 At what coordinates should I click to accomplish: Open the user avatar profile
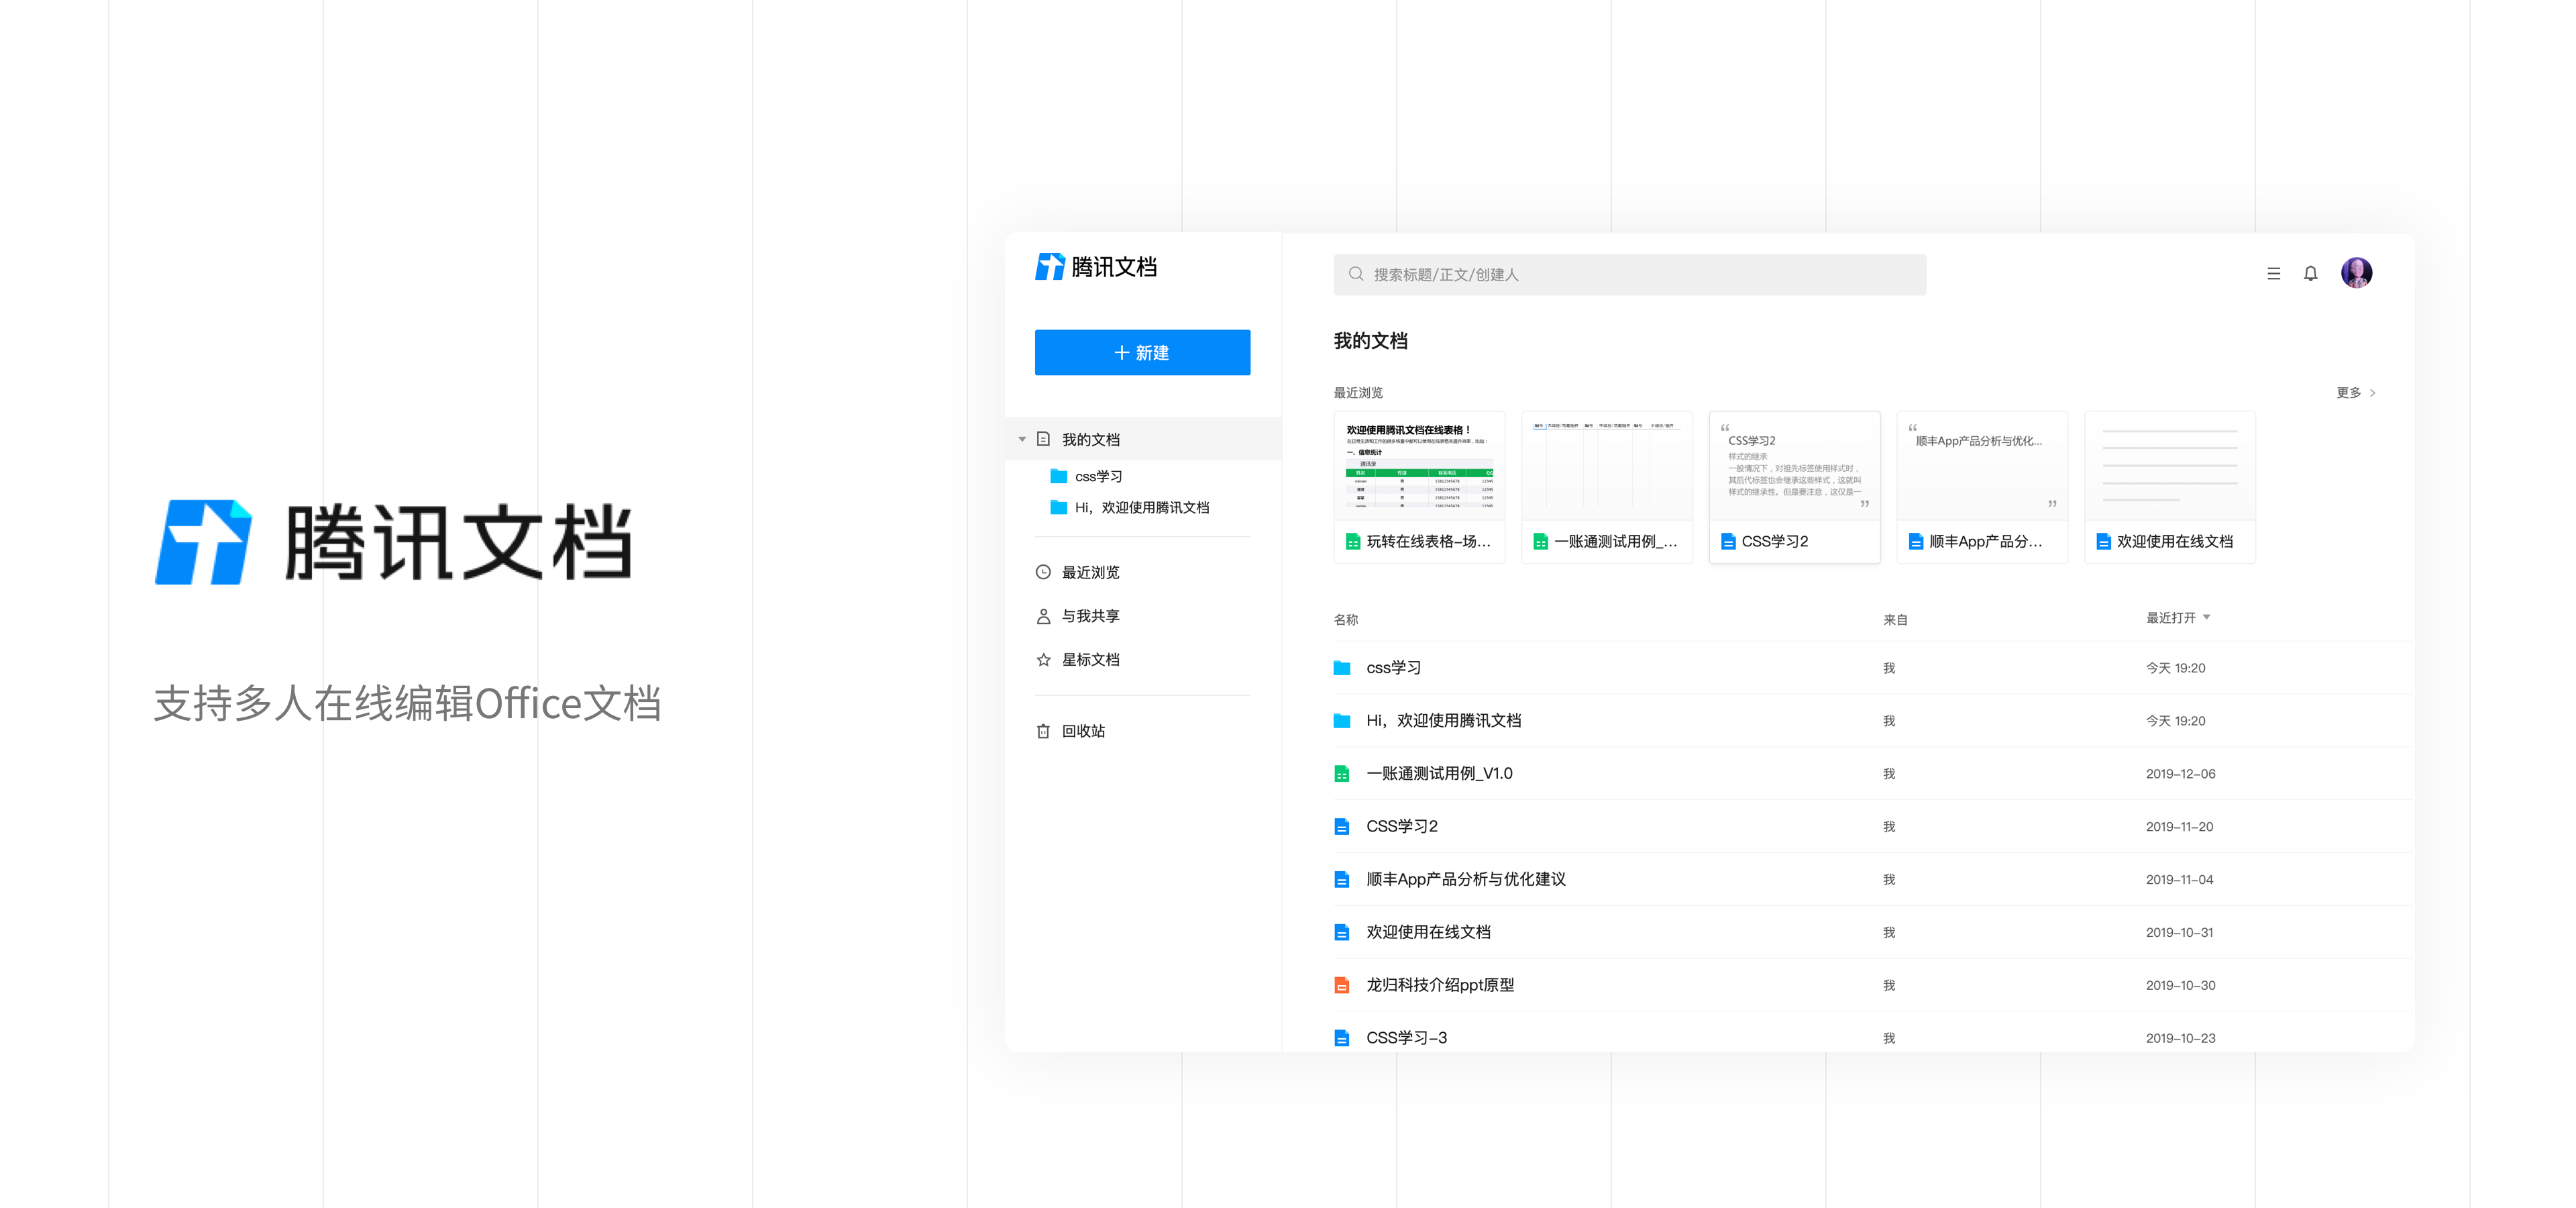tap(2356, 272)
